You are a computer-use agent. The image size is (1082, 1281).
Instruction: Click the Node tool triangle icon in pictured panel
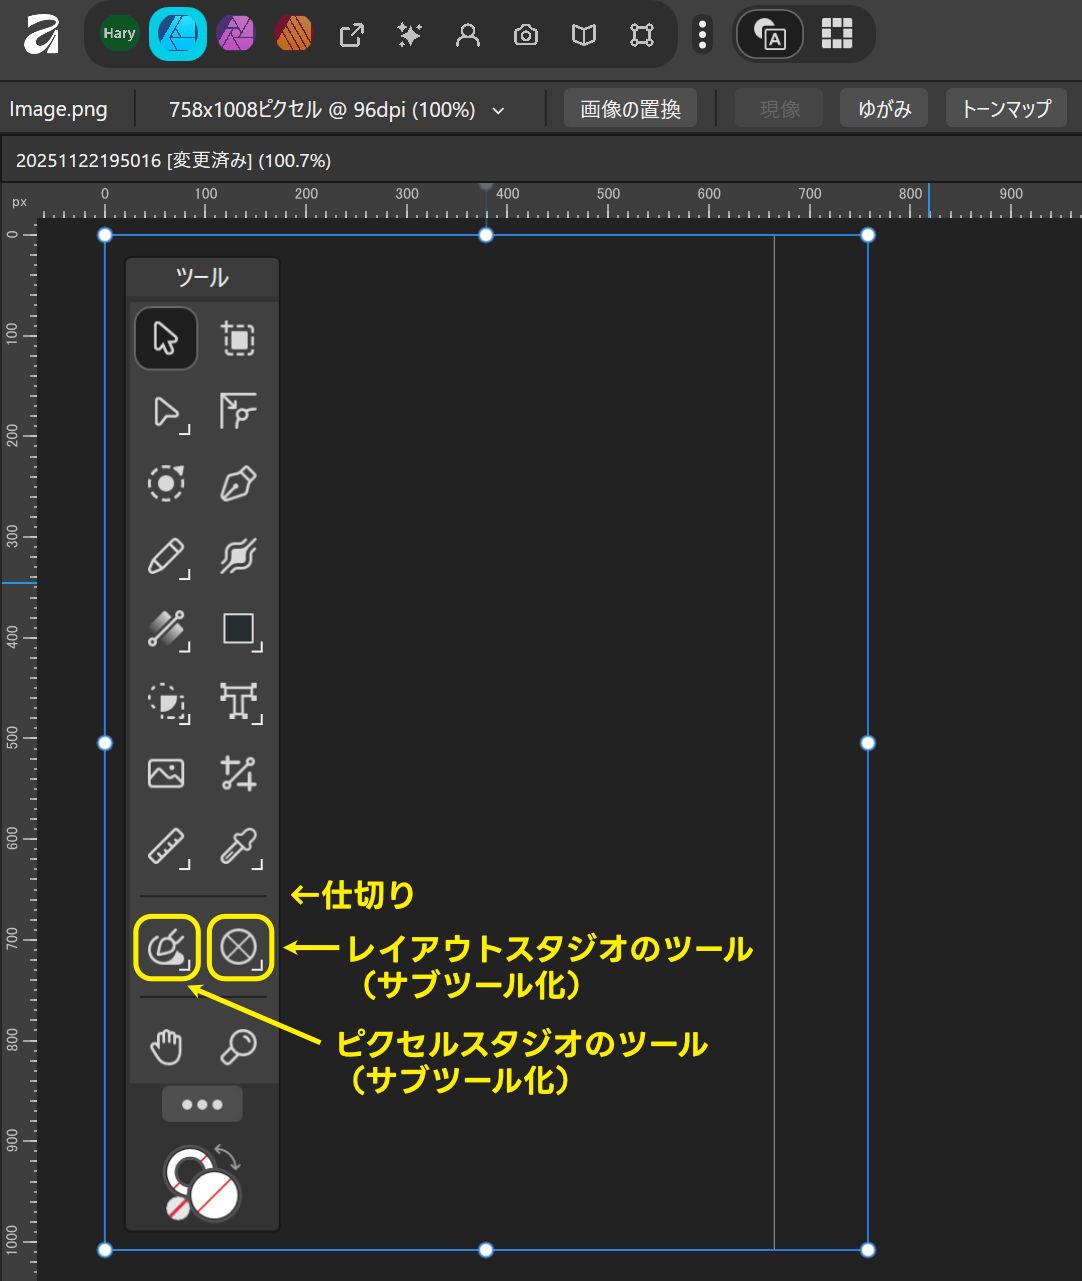click(x=167, y=412)
